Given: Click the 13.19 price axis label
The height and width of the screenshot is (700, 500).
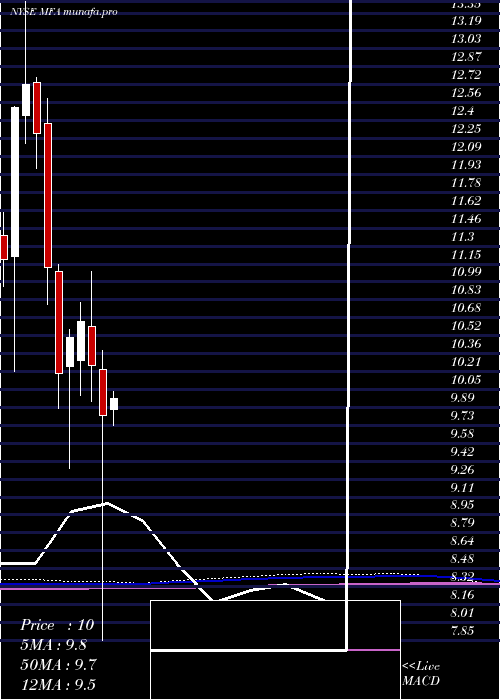Looking at the screenshot, I should pos(466,21).
